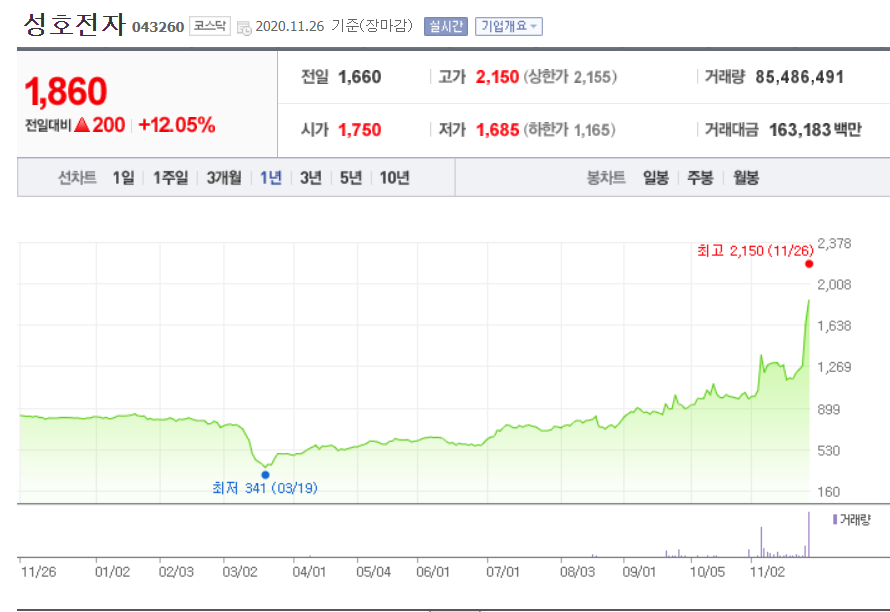Click the 최저 341 (03/19) chart label
This screenshot has height=612, width=890.
click(265, 488)
